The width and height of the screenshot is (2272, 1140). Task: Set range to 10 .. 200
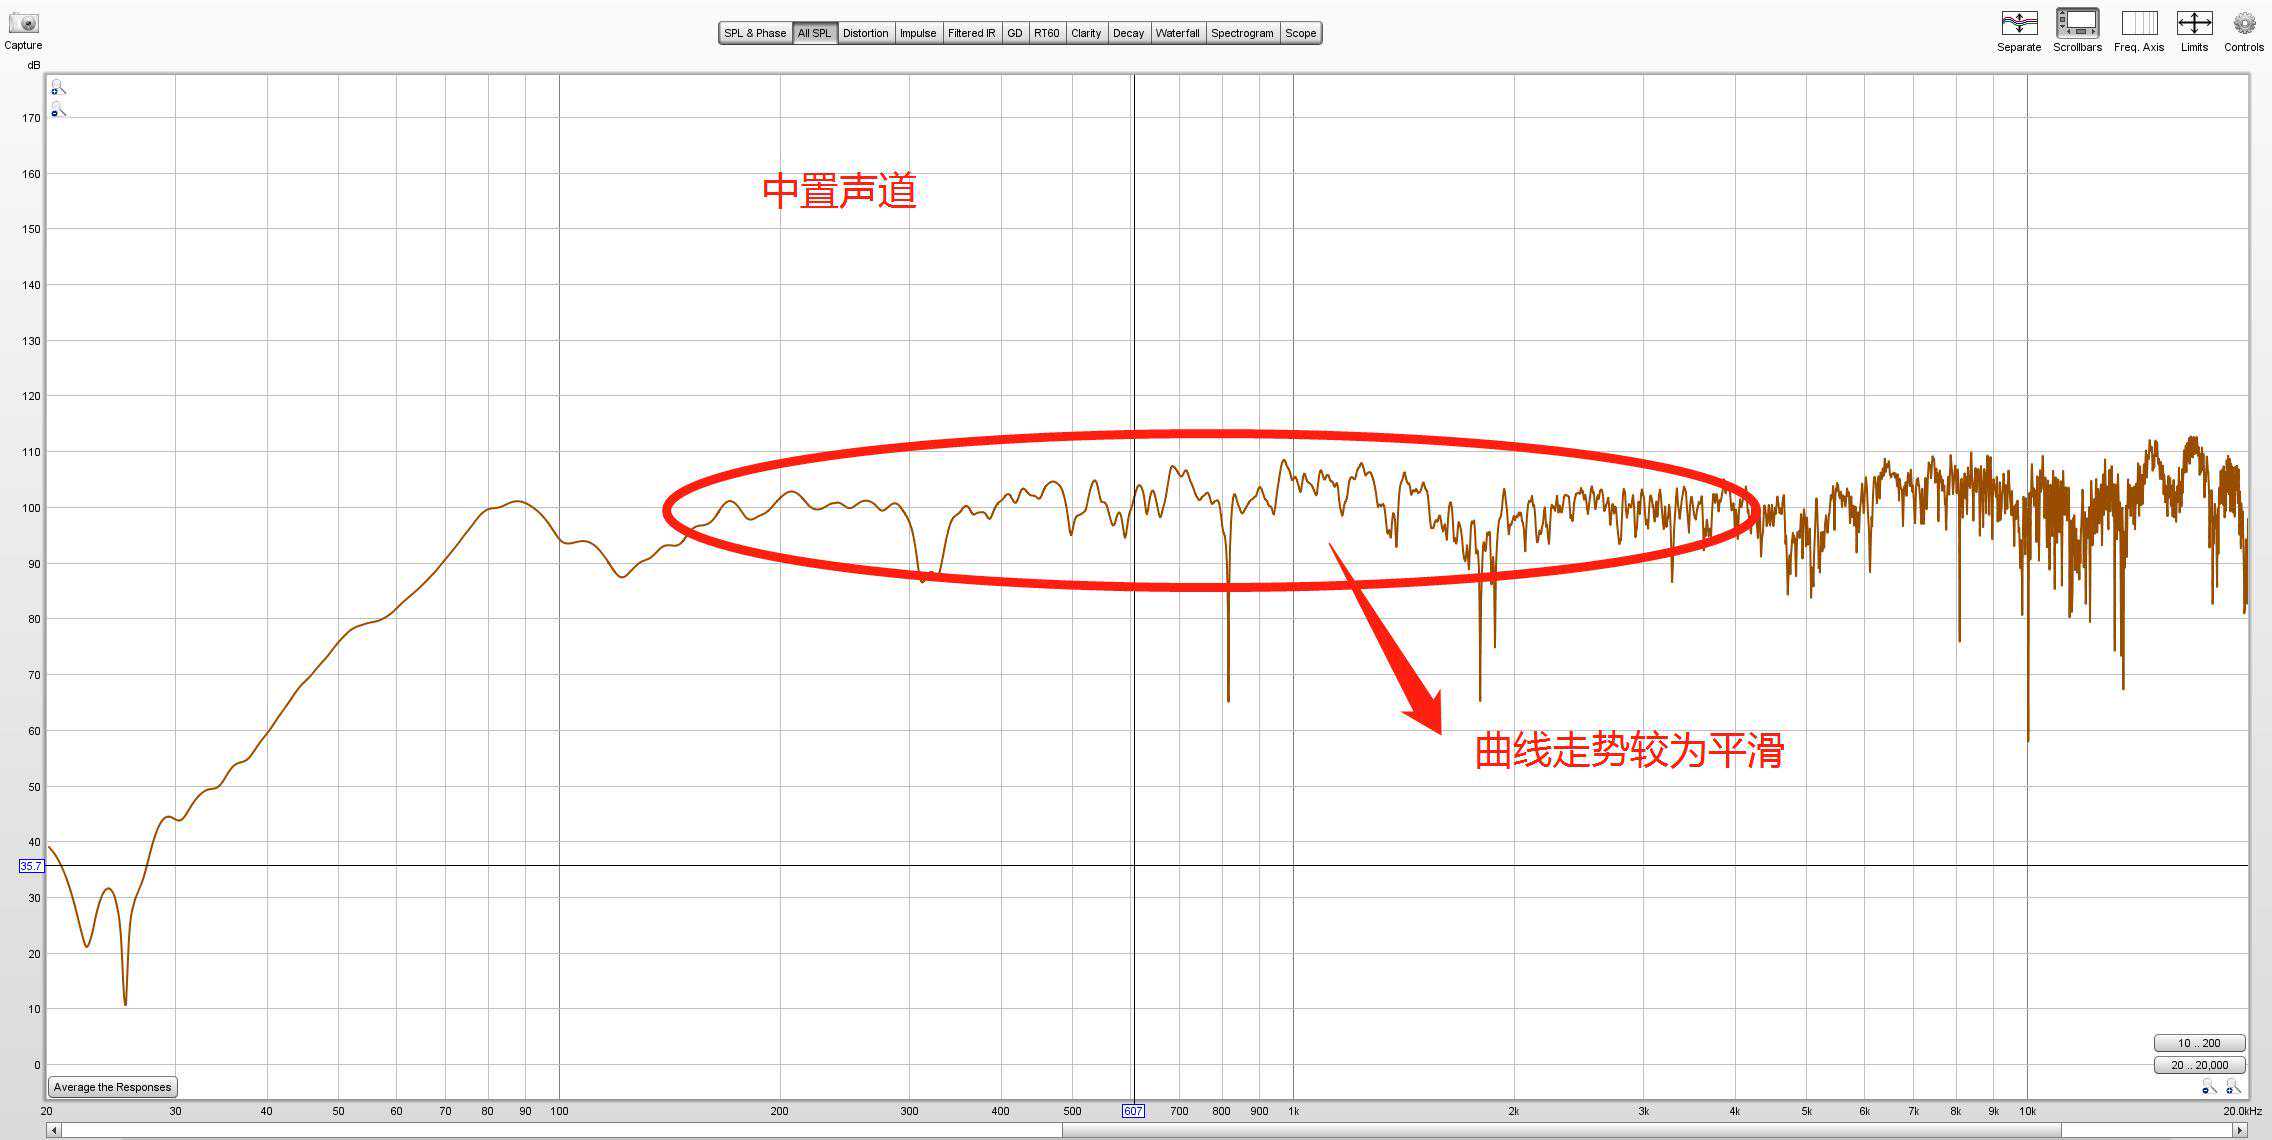point(2199,1043)
